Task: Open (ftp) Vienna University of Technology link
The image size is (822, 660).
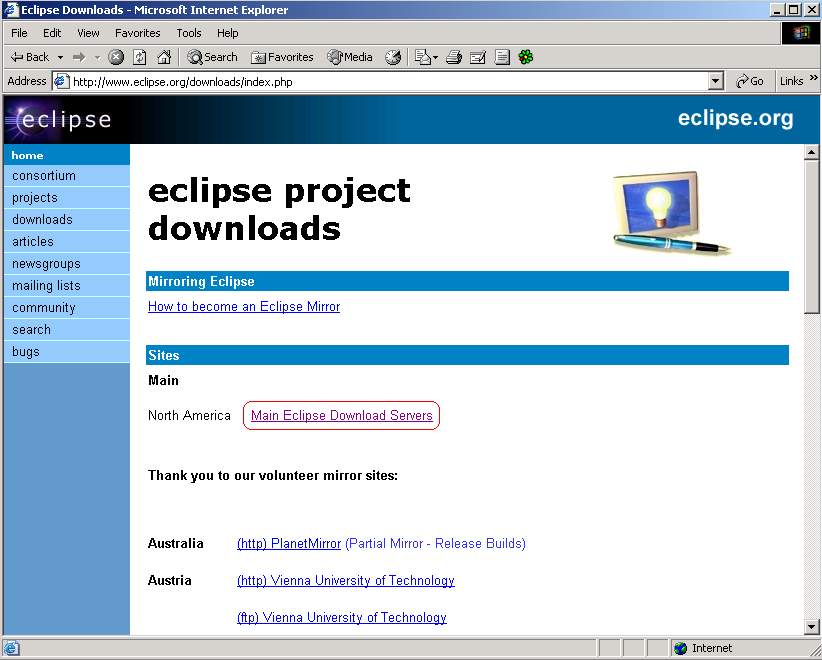Action: (342, 618)
